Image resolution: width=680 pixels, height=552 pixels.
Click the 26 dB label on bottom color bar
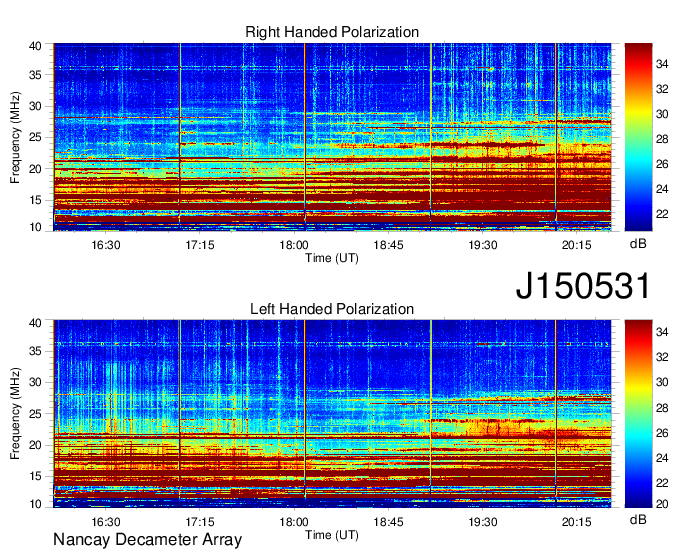click(662, 433)
